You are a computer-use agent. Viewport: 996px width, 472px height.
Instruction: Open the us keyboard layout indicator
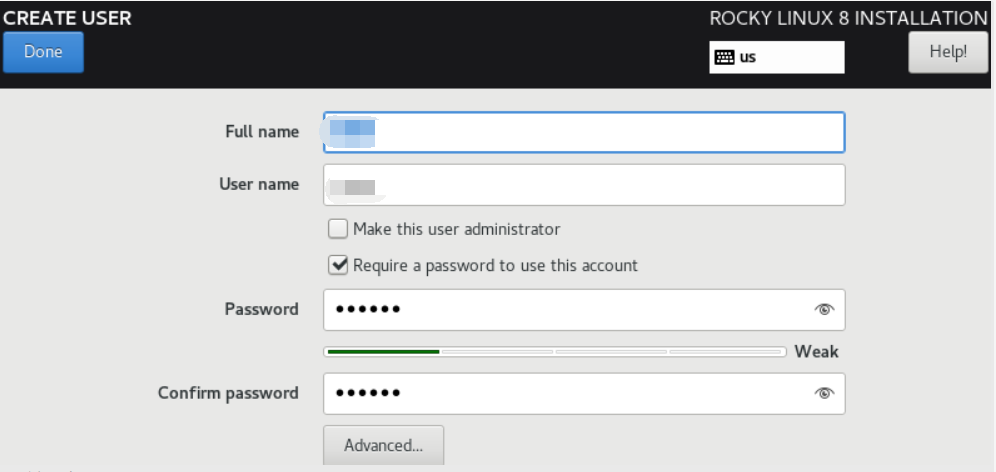point(777,57)
